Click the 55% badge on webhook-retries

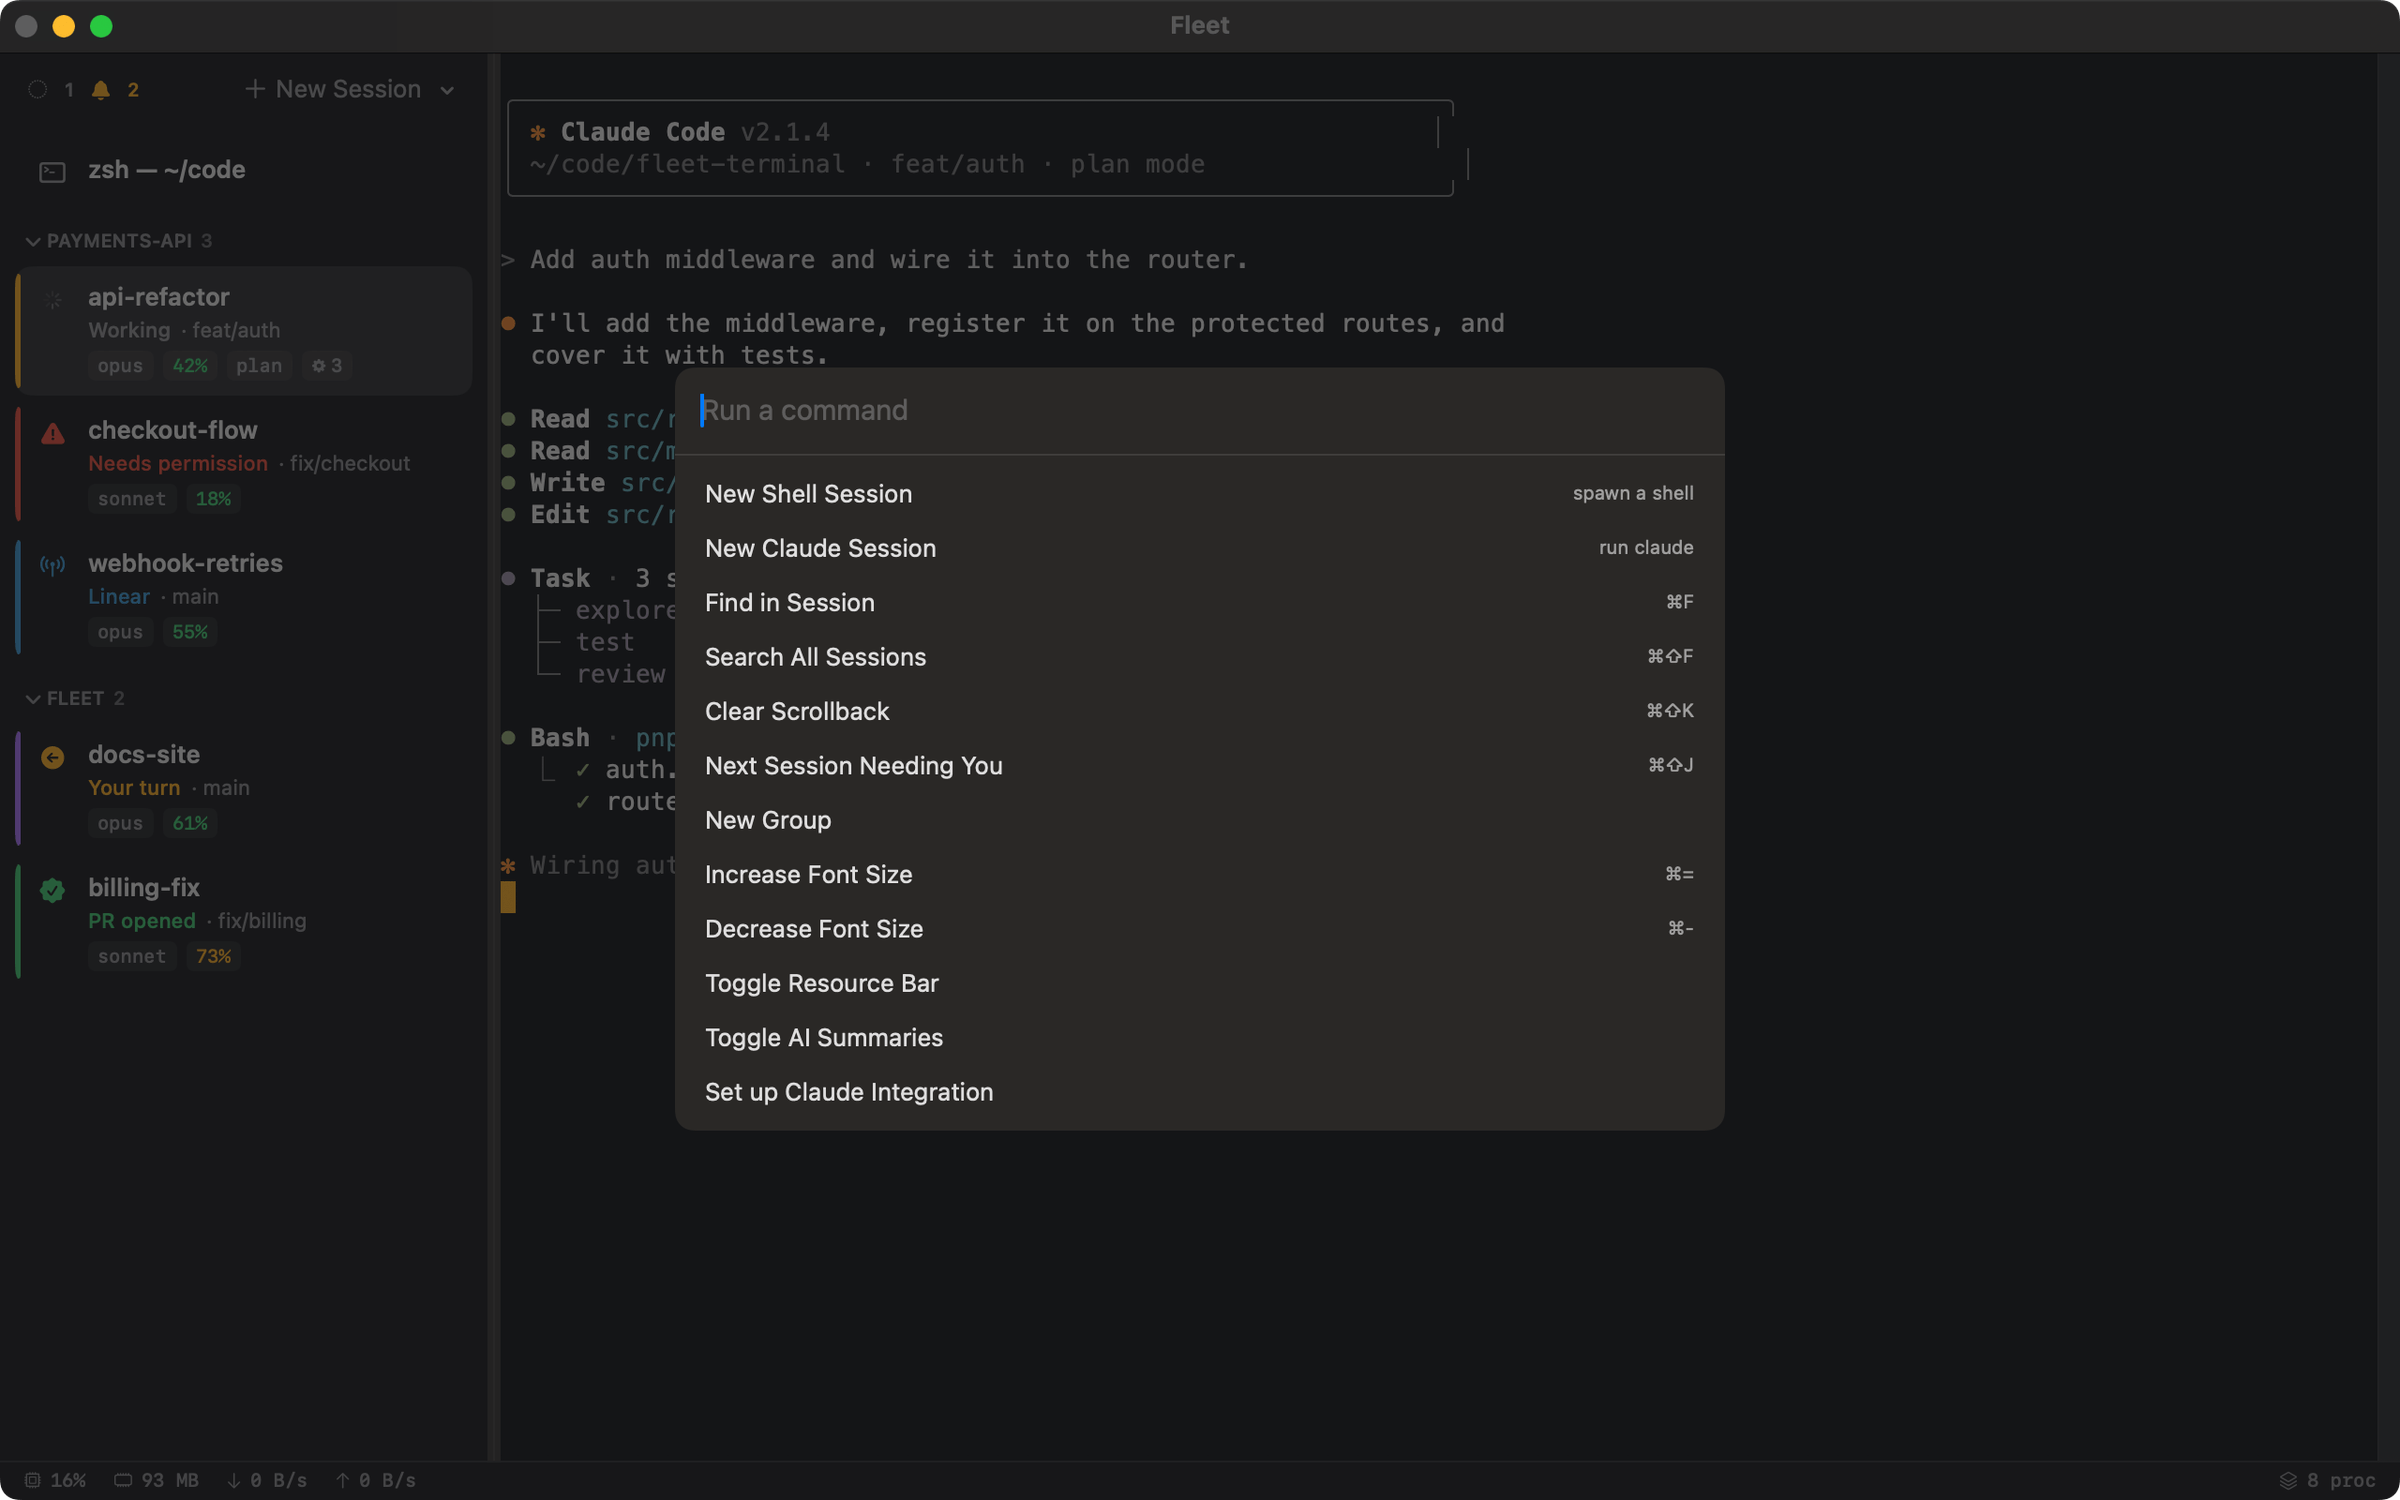pos(190,632)
